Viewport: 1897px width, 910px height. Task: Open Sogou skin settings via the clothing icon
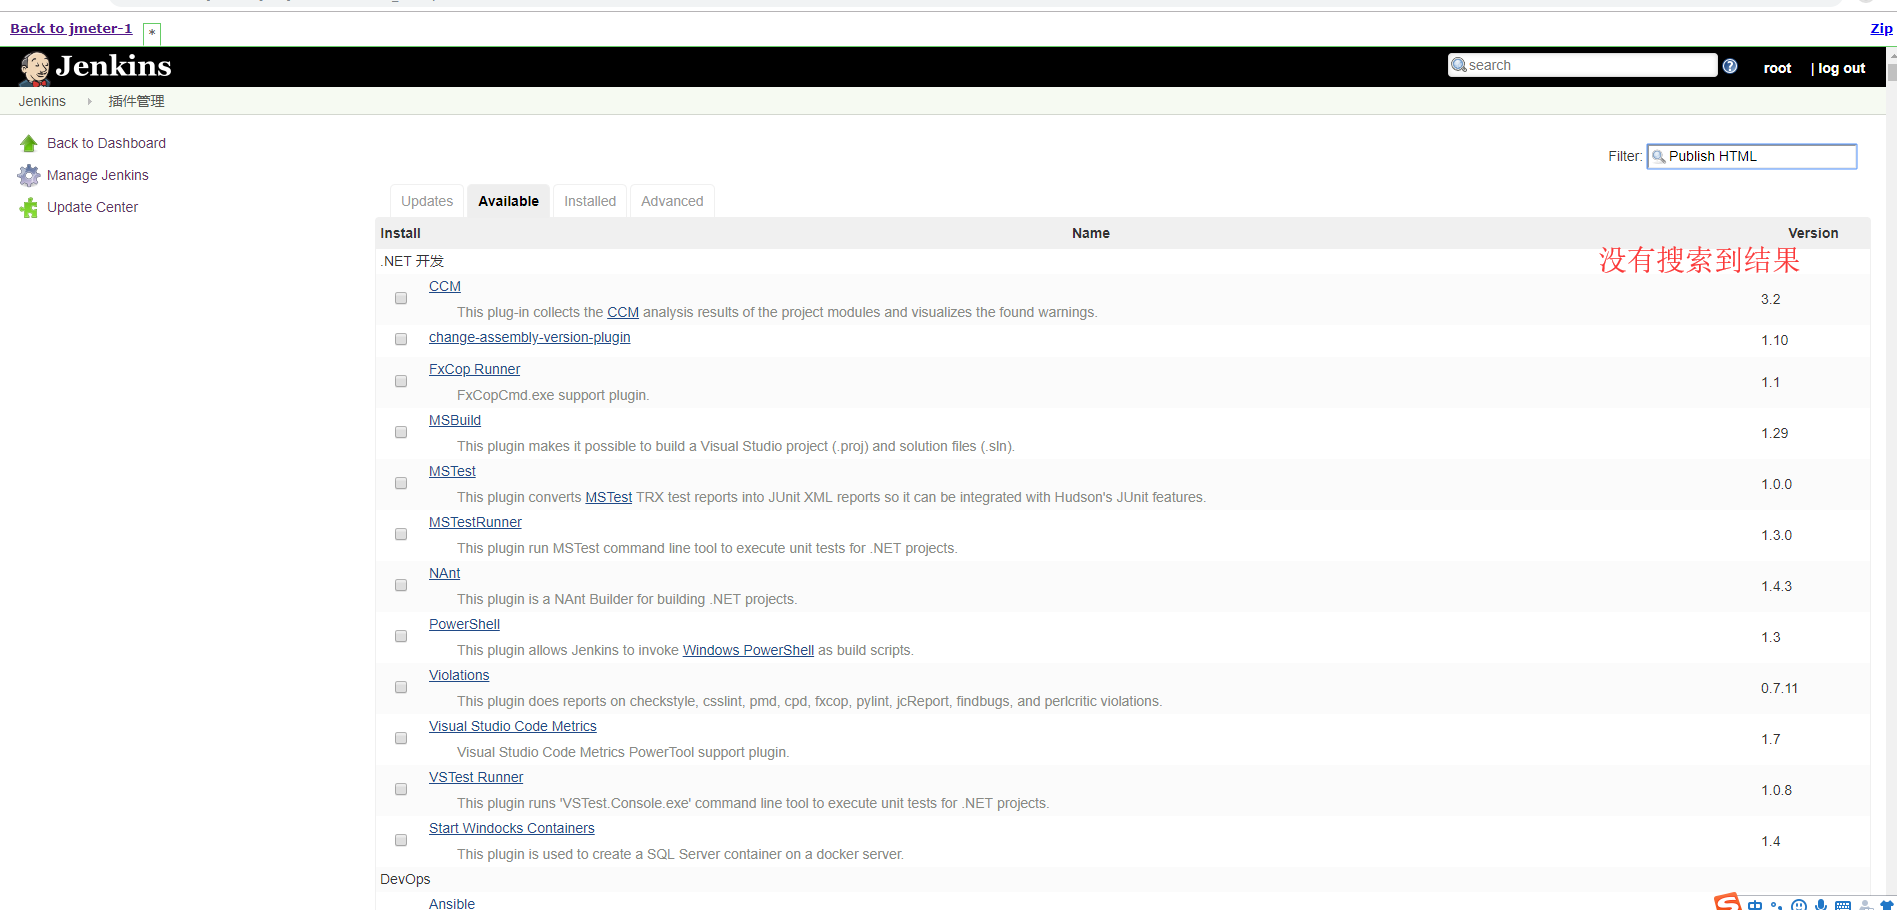[1886, 903]
